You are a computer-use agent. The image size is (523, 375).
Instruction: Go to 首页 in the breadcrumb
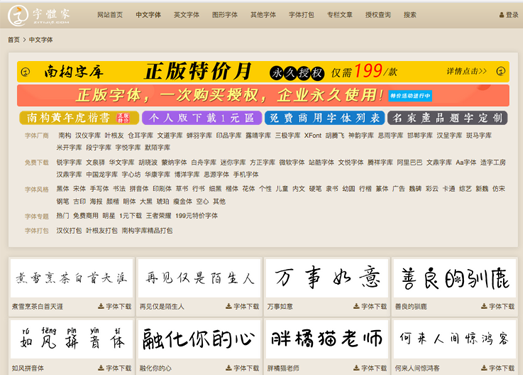[14, 40]
